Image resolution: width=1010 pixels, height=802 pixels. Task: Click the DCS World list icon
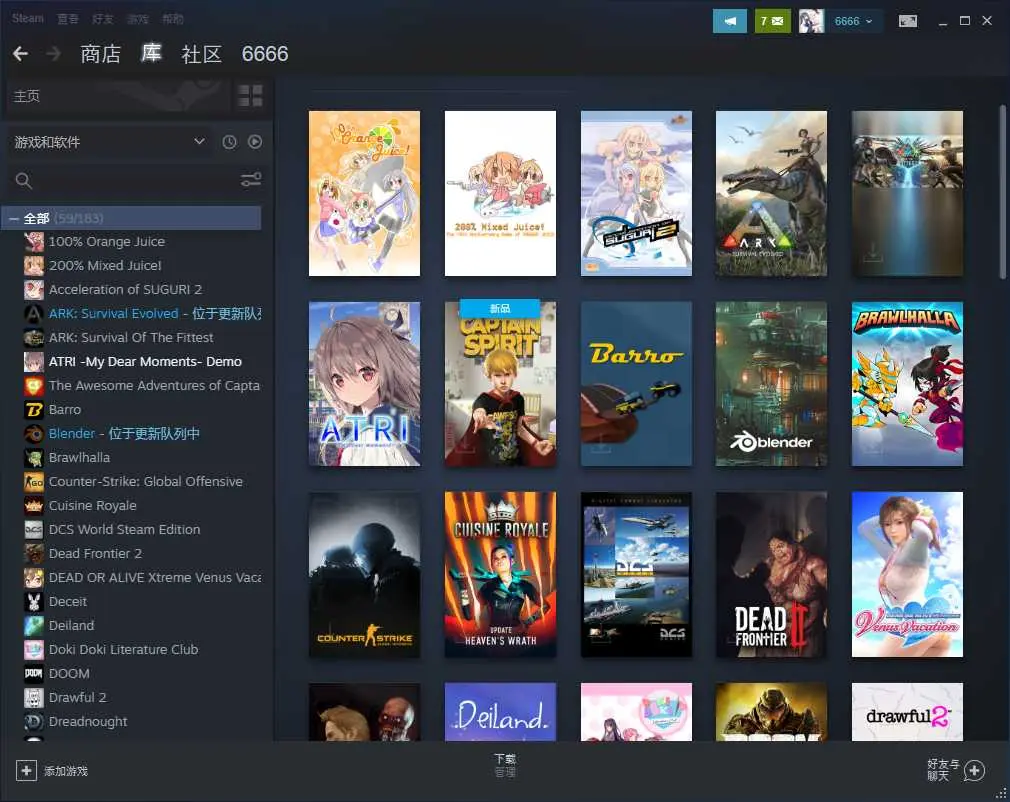point(34,530)
